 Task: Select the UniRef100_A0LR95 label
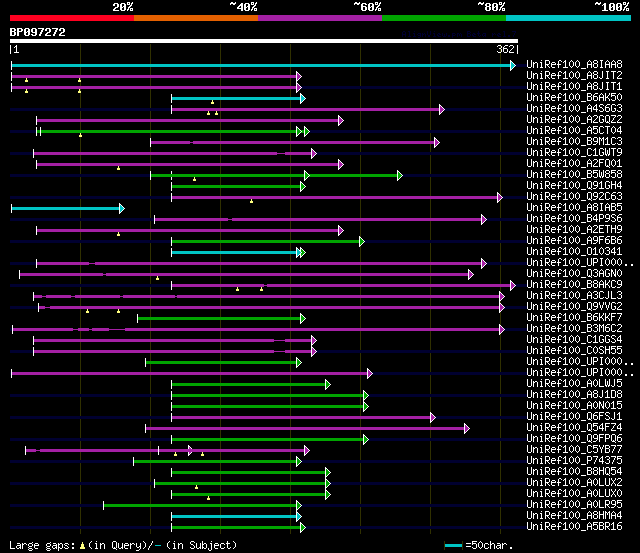[x=574, y=505]
